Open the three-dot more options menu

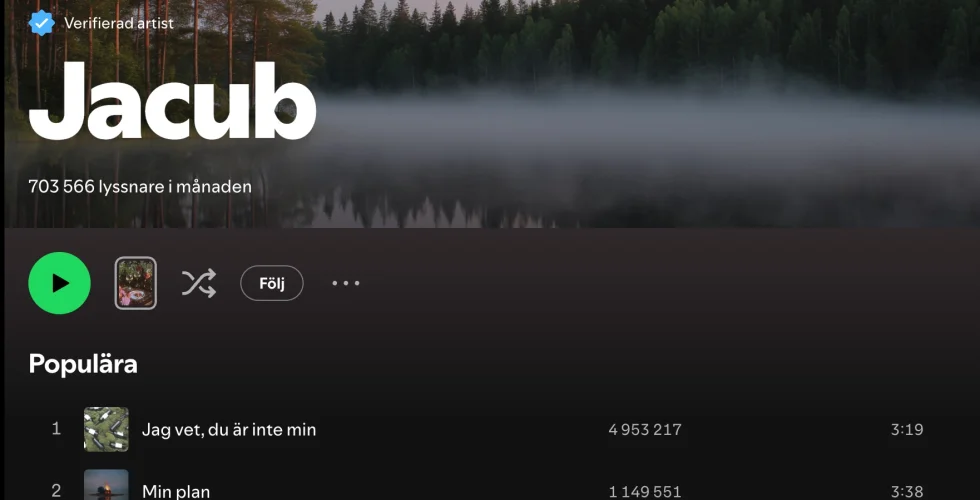point(346,283)
